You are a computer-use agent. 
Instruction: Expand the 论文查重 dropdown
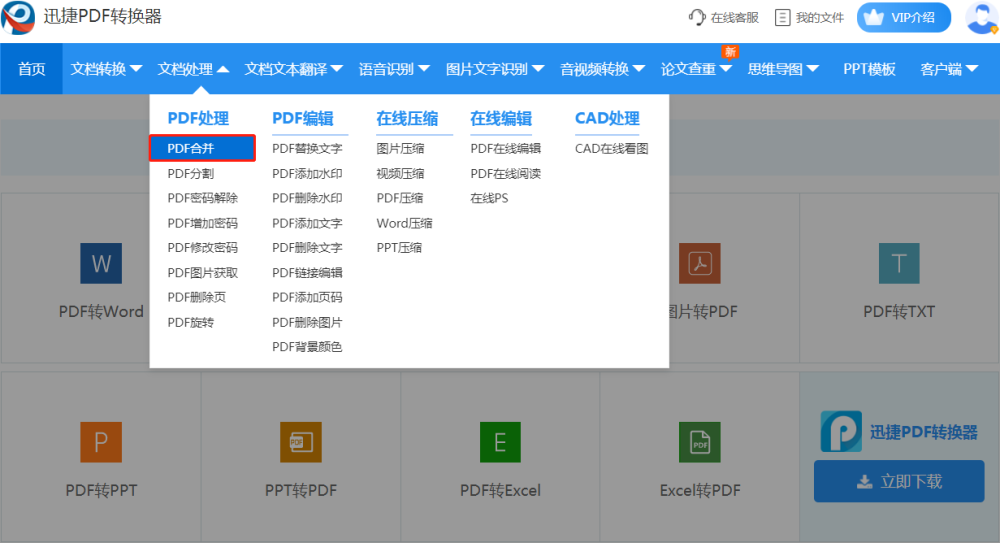(696, 69)
